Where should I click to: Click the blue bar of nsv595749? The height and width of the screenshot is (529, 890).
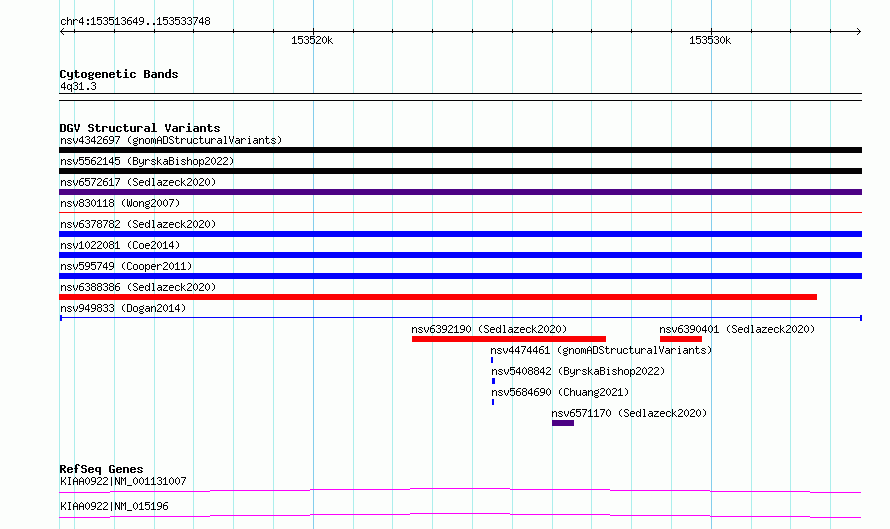point(460,276)
